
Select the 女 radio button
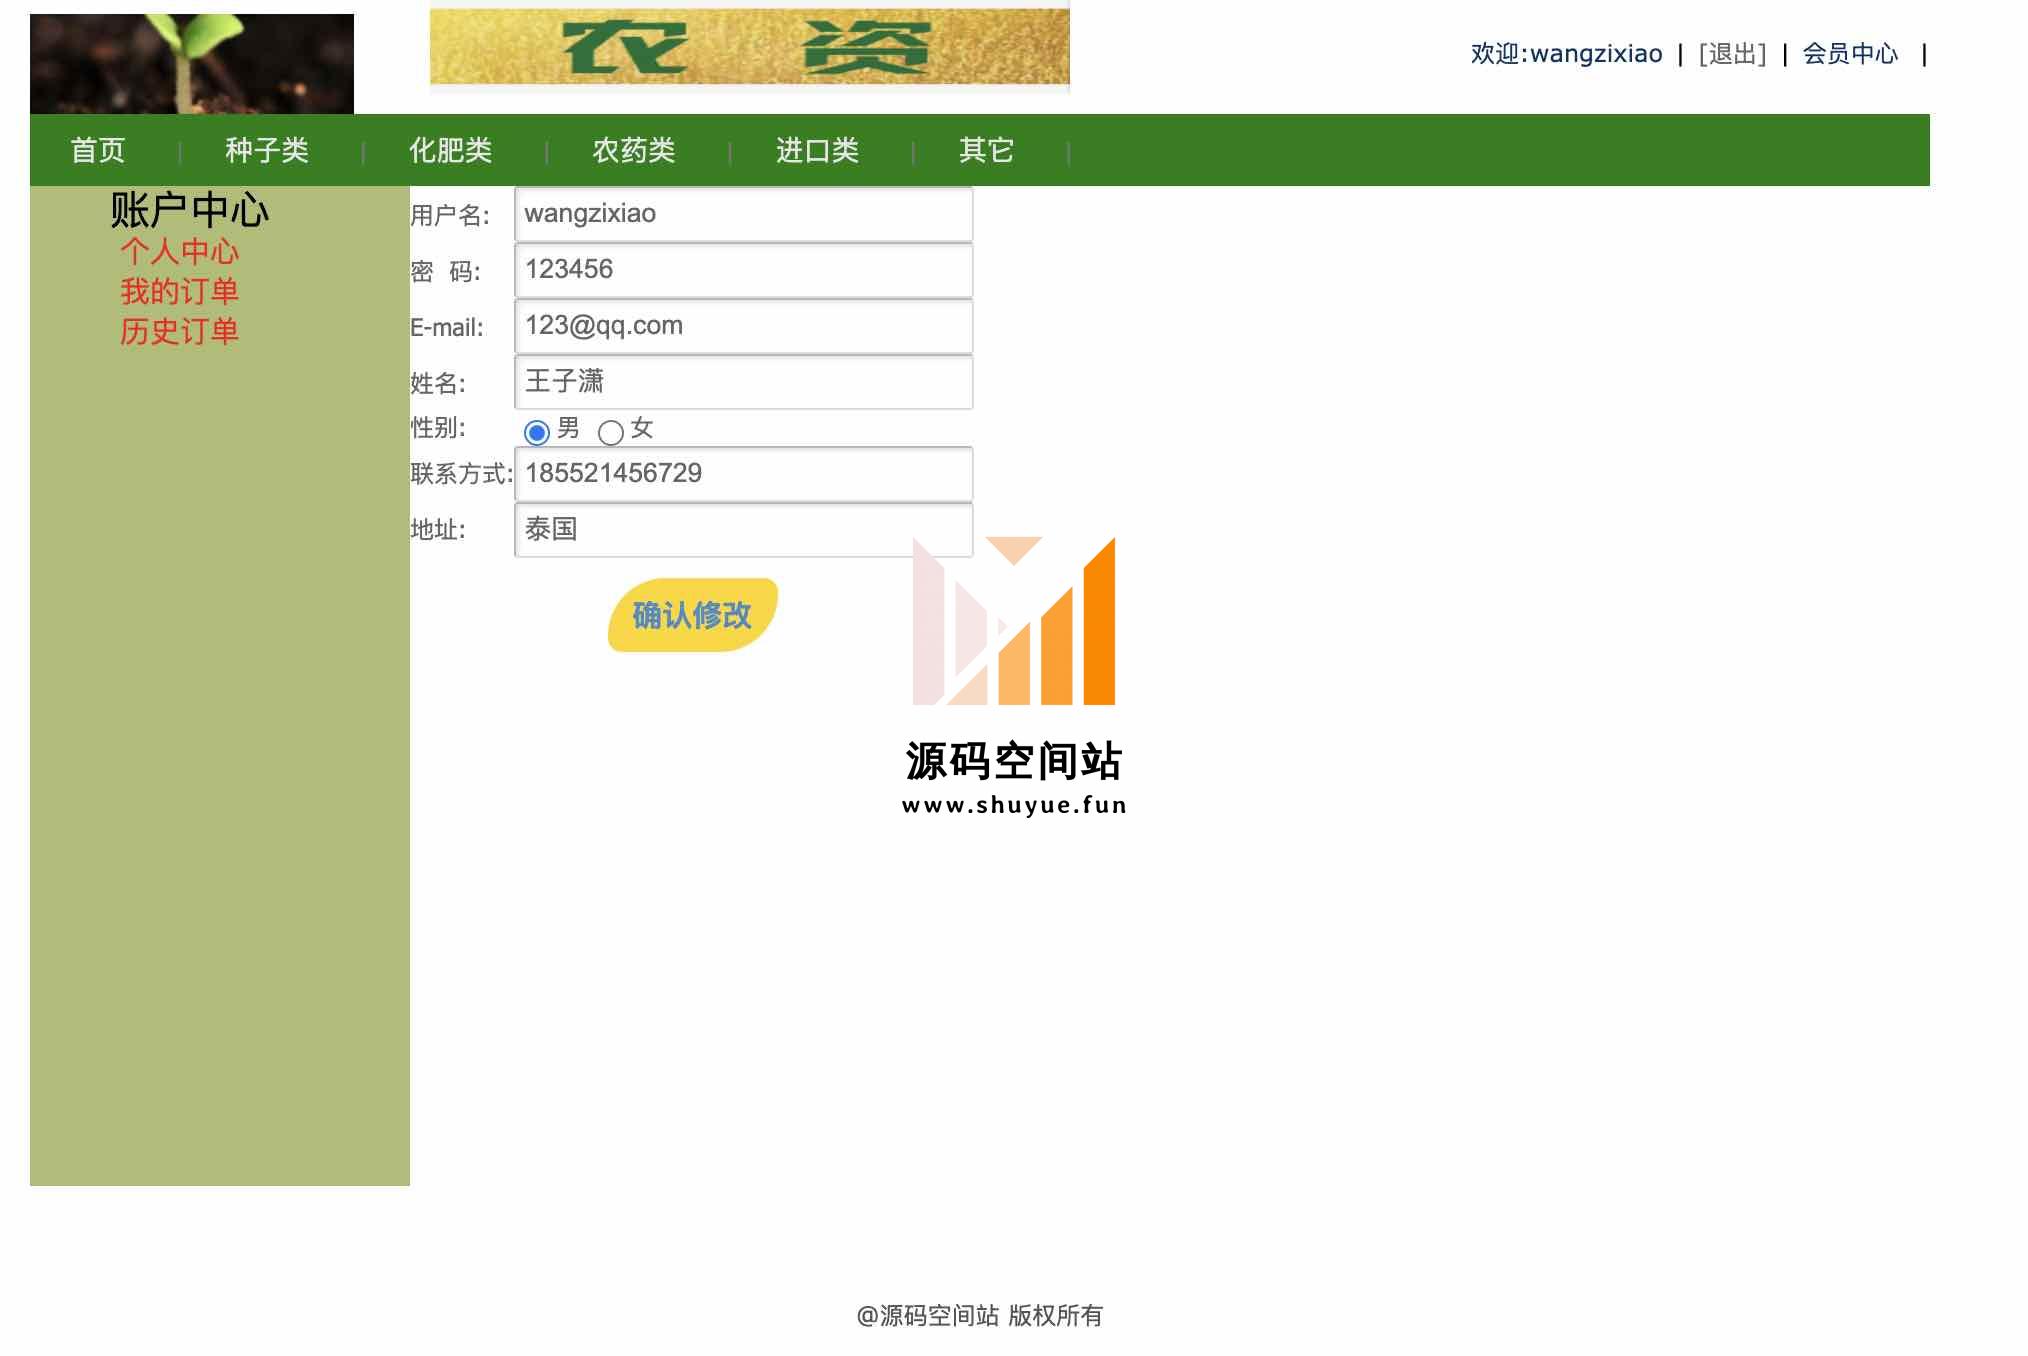[x=611, y=432]
